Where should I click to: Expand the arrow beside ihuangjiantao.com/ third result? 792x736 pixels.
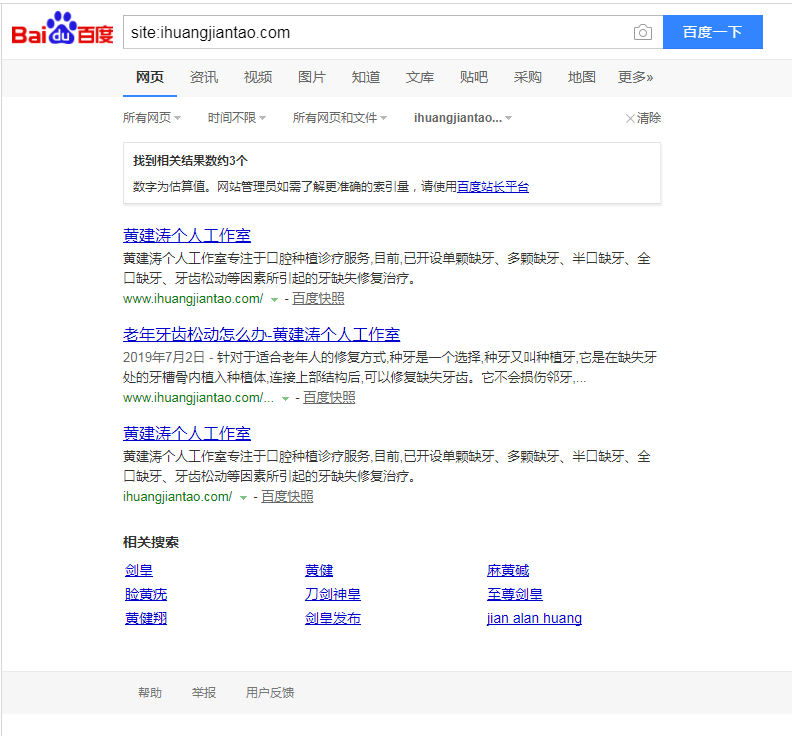[243, 498]
